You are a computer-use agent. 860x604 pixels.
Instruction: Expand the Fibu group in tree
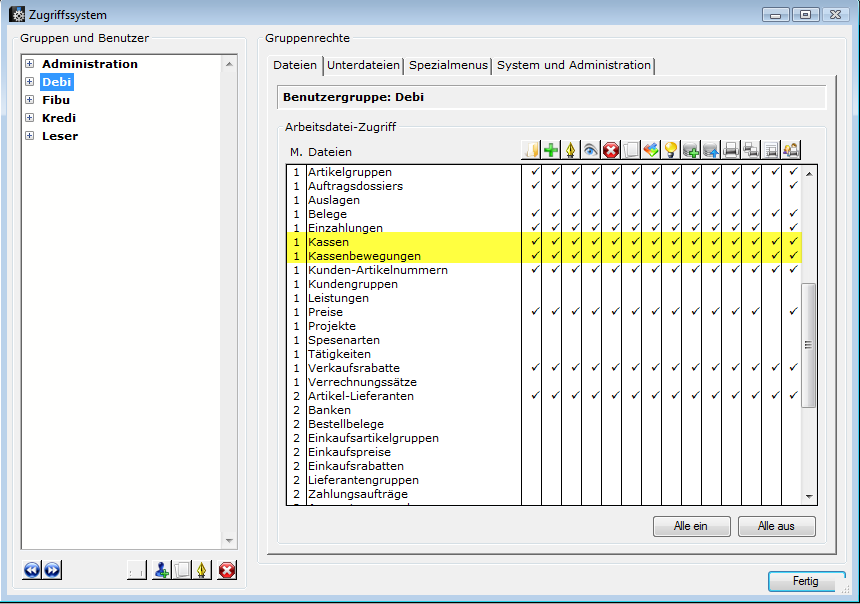click(29, 100)
